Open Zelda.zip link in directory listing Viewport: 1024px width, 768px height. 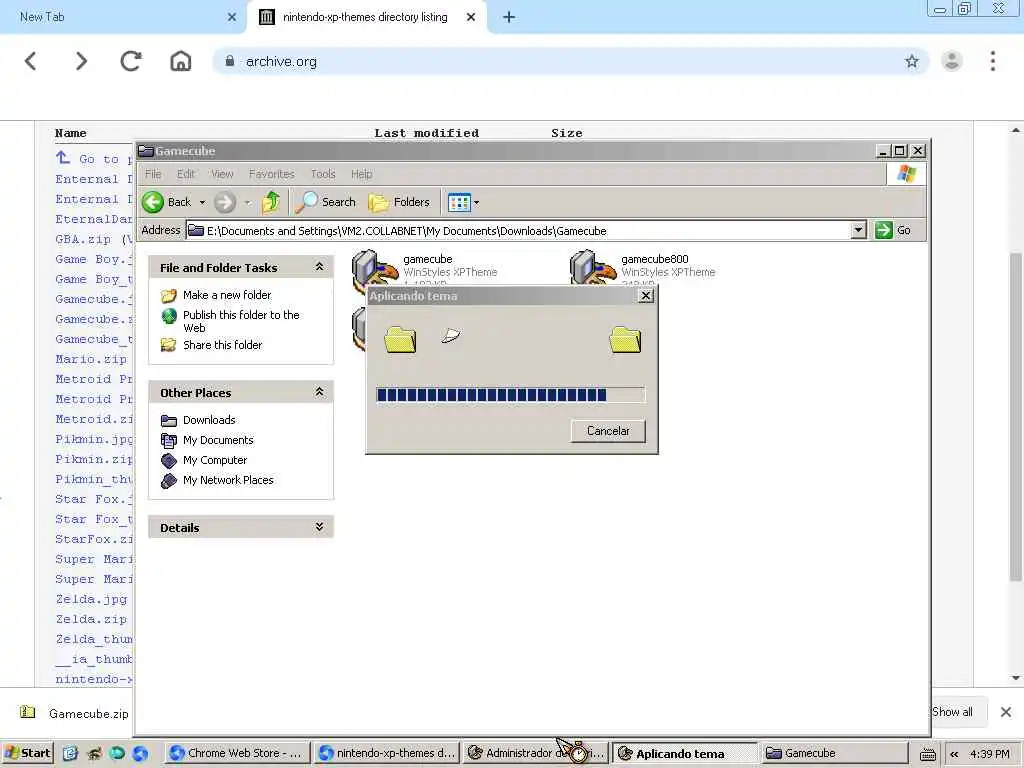click(x=91, y=619)
